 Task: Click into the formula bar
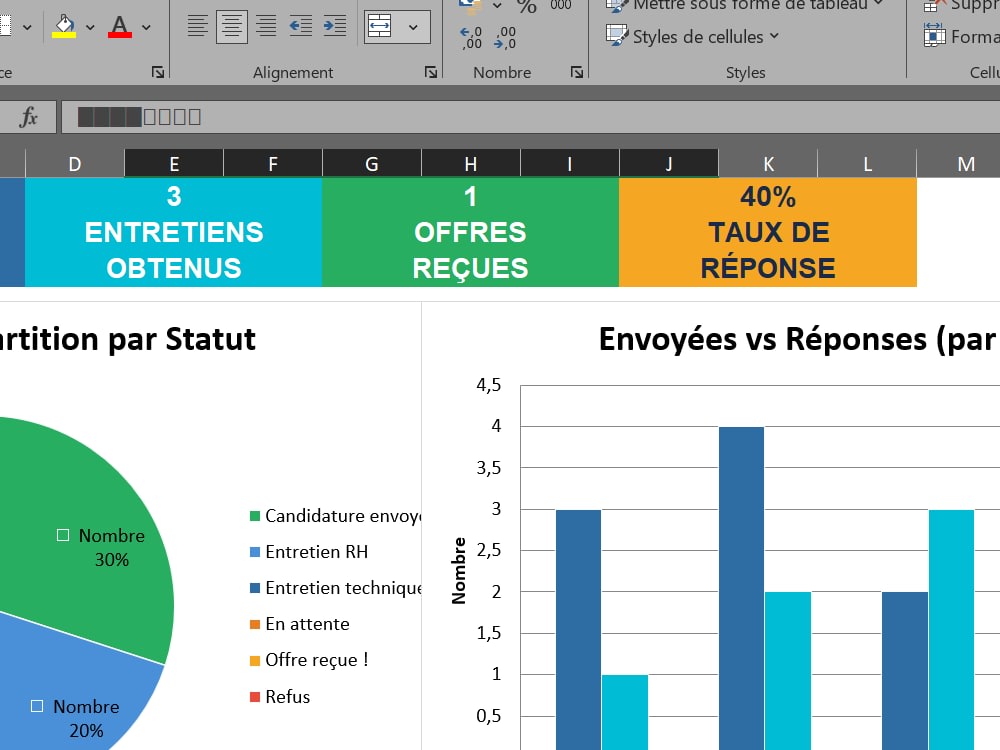coord(531,117)
